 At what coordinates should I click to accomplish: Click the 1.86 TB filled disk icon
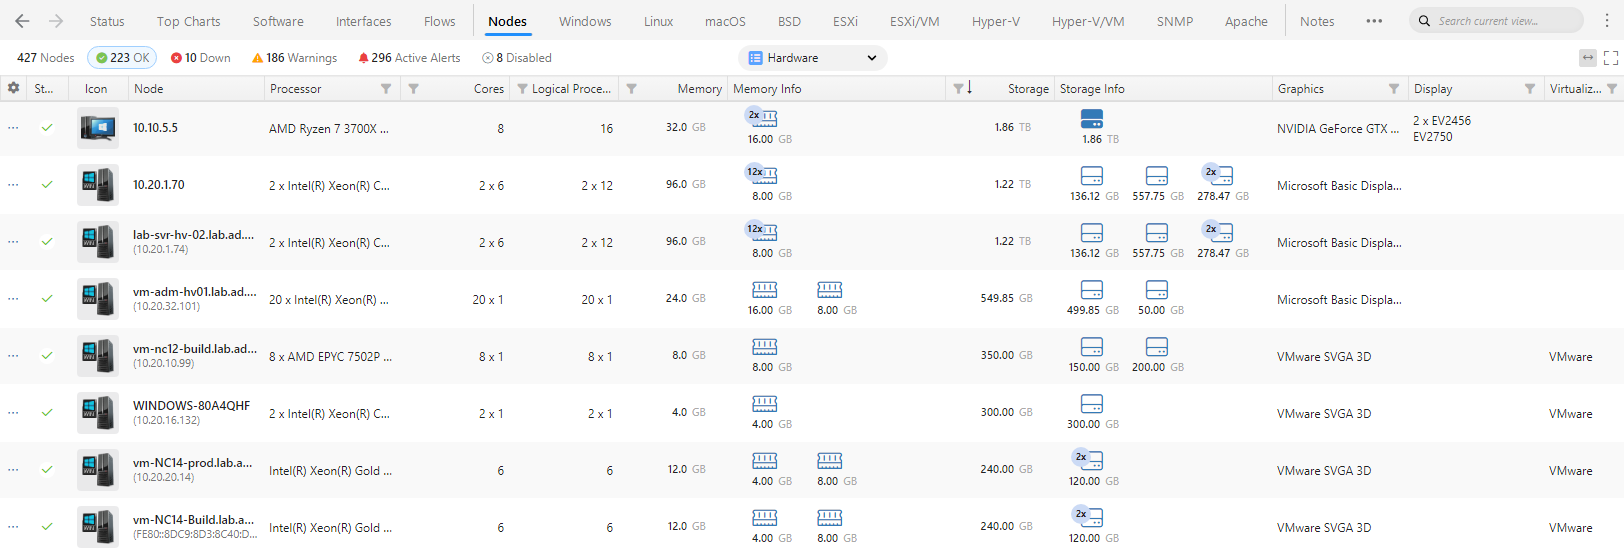coord(1092,119)
